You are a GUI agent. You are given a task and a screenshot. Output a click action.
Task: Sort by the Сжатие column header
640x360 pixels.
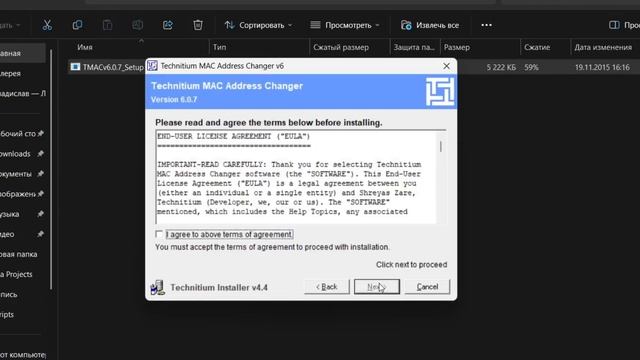coord(537,47)
